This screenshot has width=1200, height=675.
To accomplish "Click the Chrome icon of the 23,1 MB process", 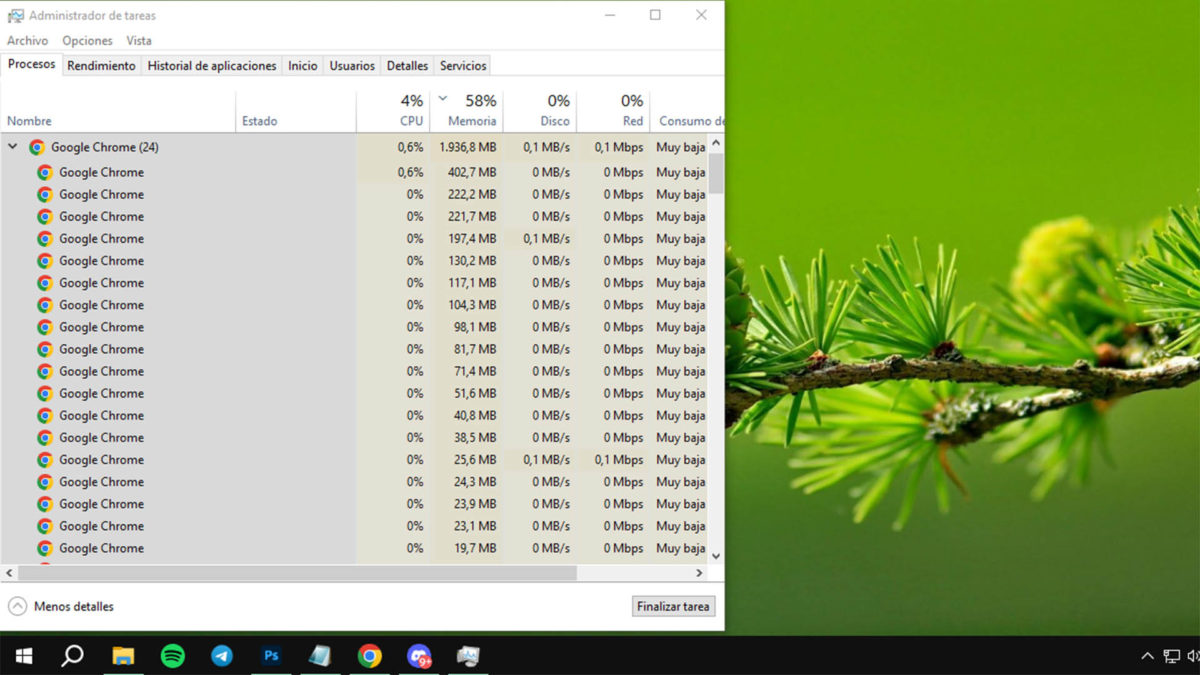I will point(45,526).
